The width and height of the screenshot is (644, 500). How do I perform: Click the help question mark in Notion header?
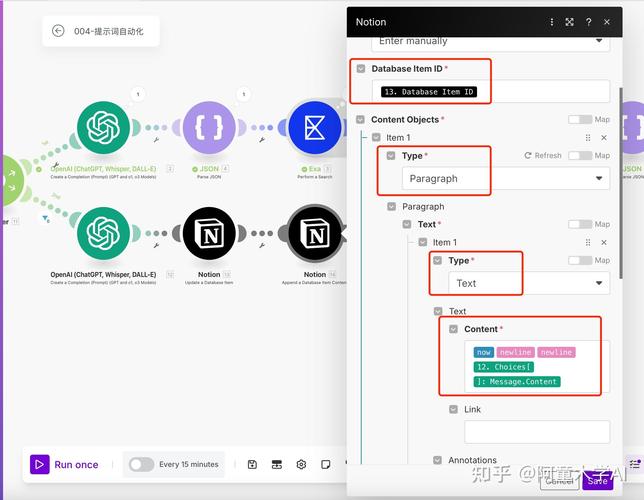coord(588,22)
